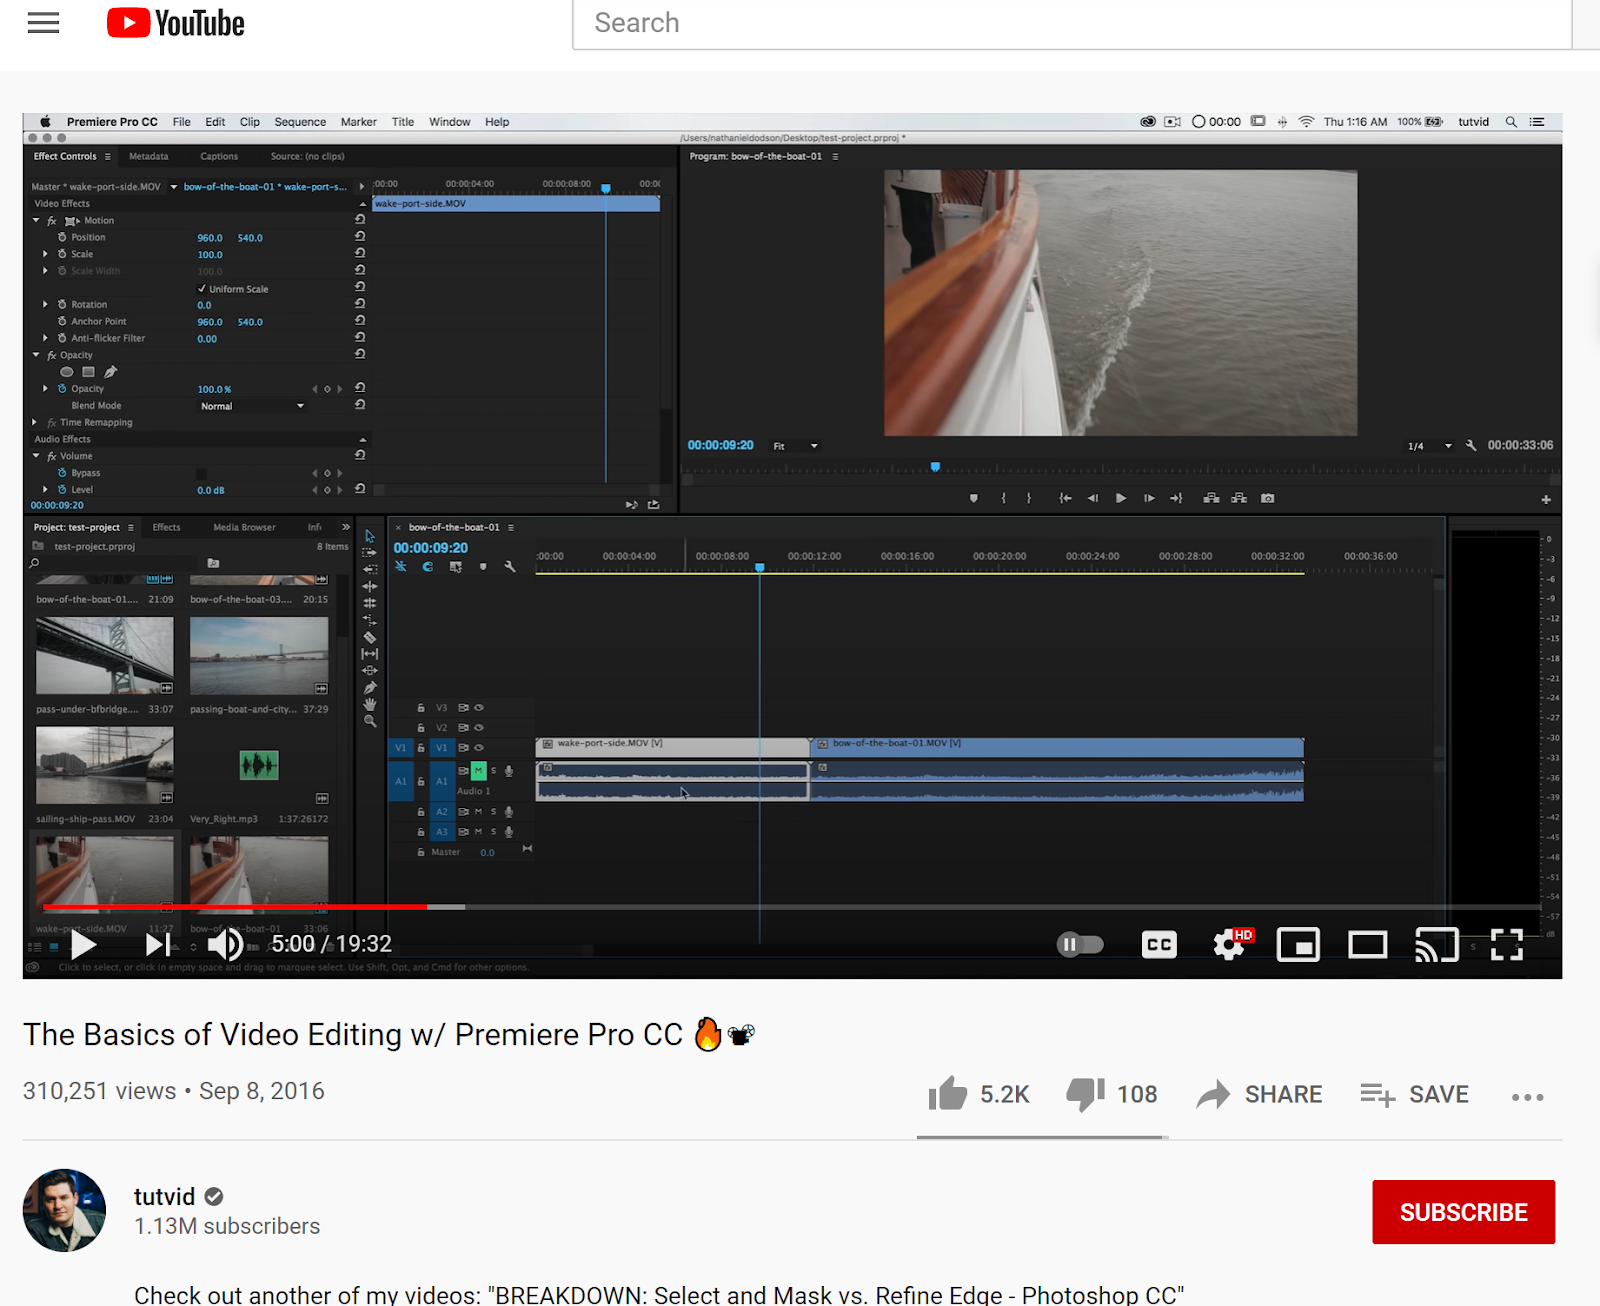Toggle the lock on track V2
1600x1306 pixels.
[x=421, y=727]
